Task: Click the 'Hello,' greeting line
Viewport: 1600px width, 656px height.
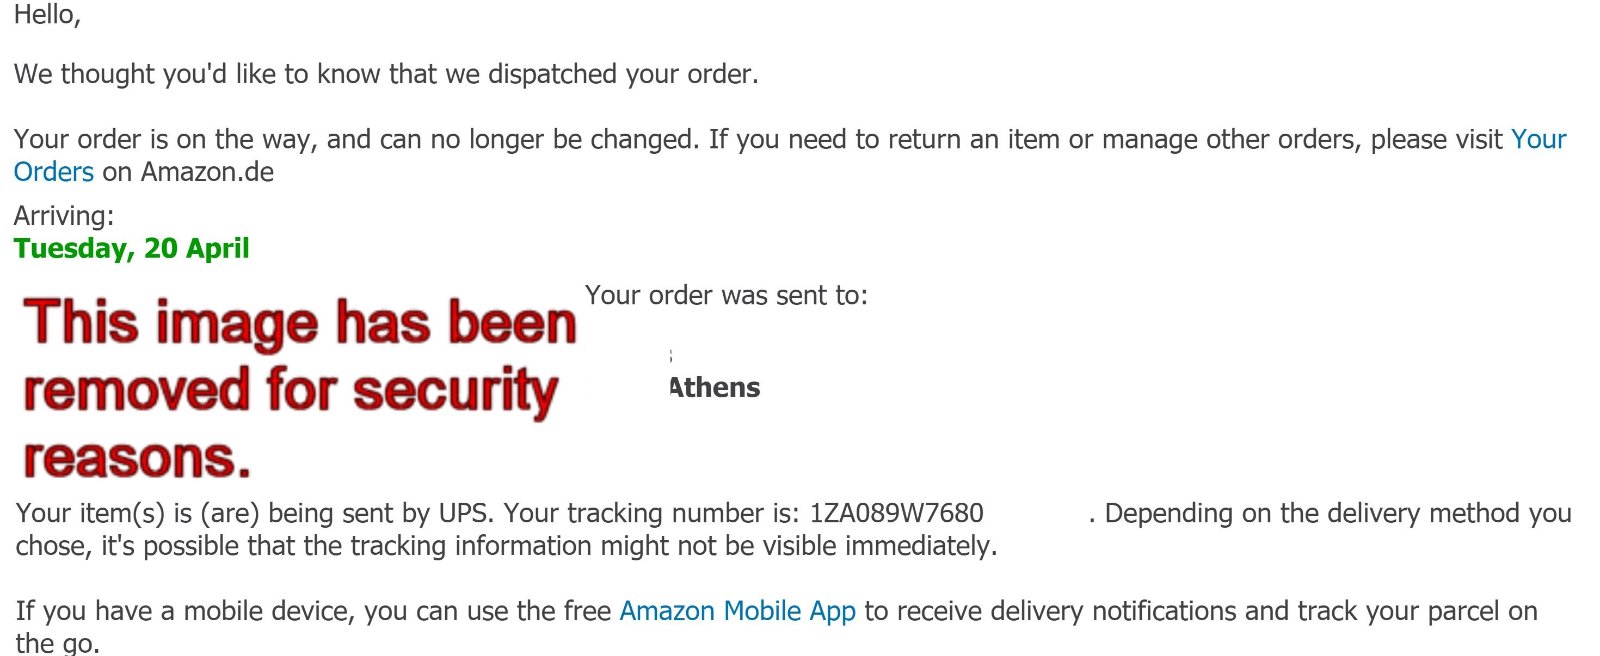Action: (47, 14)
